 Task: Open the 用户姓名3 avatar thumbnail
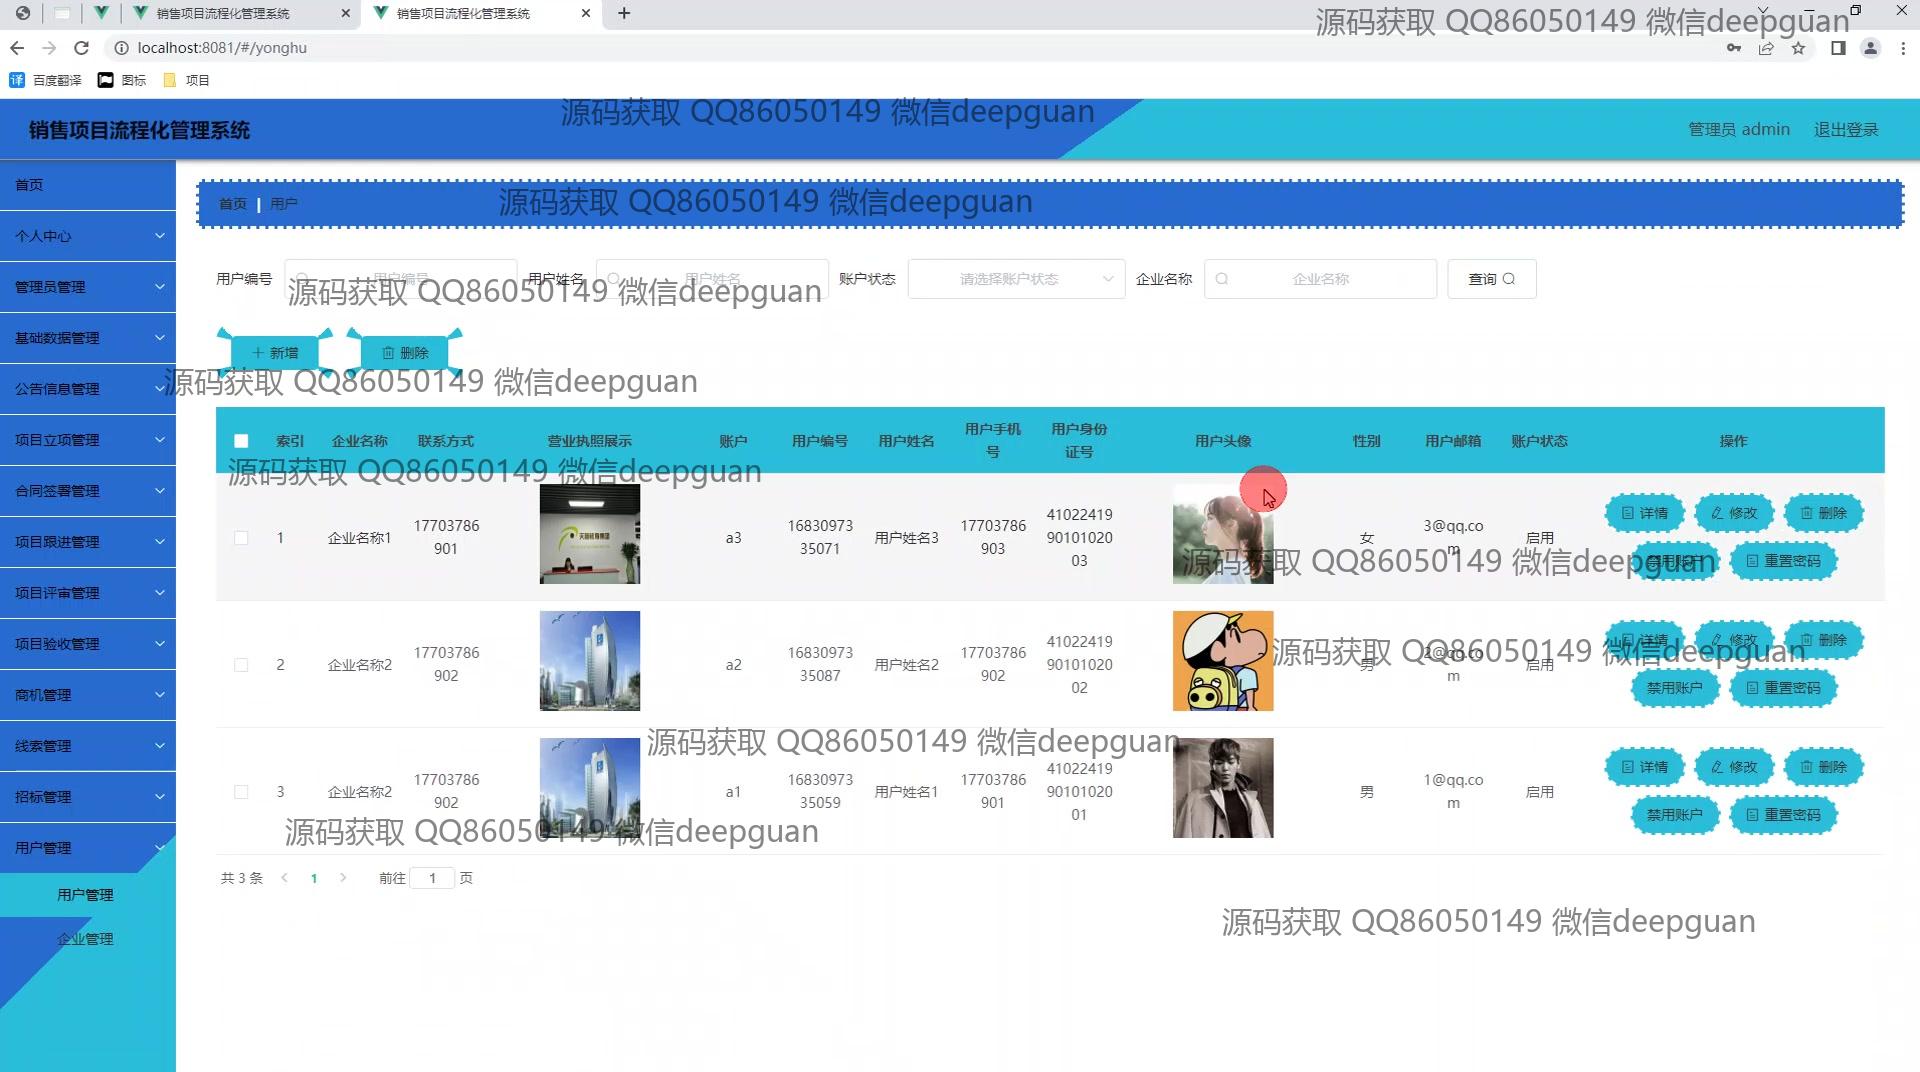pyautogui.click(x=1223, y=534)
